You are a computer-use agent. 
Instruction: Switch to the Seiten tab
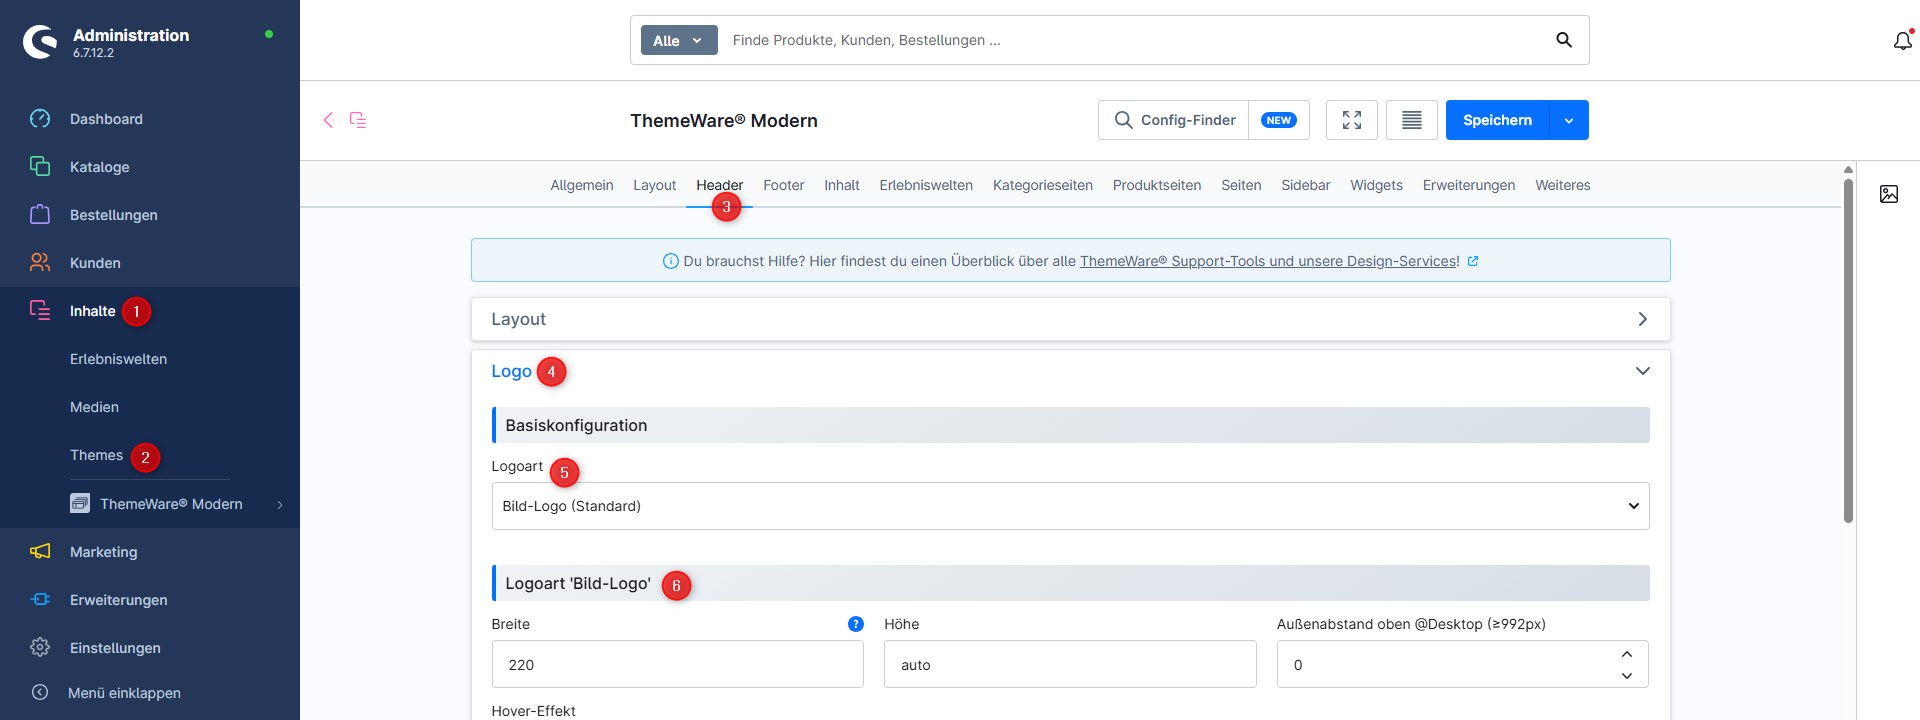[x=1241, y=185]
